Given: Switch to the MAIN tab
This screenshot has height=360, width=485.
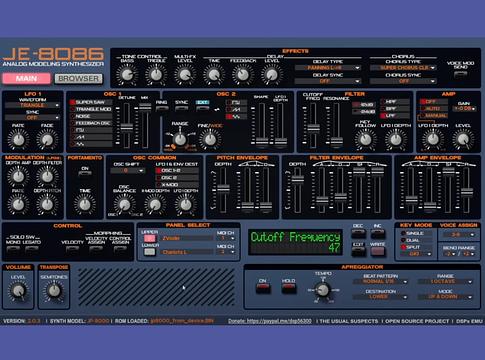Looking at the screenshot, I should (26, 79).
